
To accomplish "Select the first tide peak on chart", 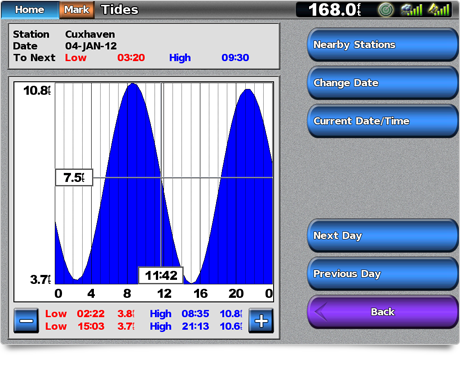I will pos(133,85).
